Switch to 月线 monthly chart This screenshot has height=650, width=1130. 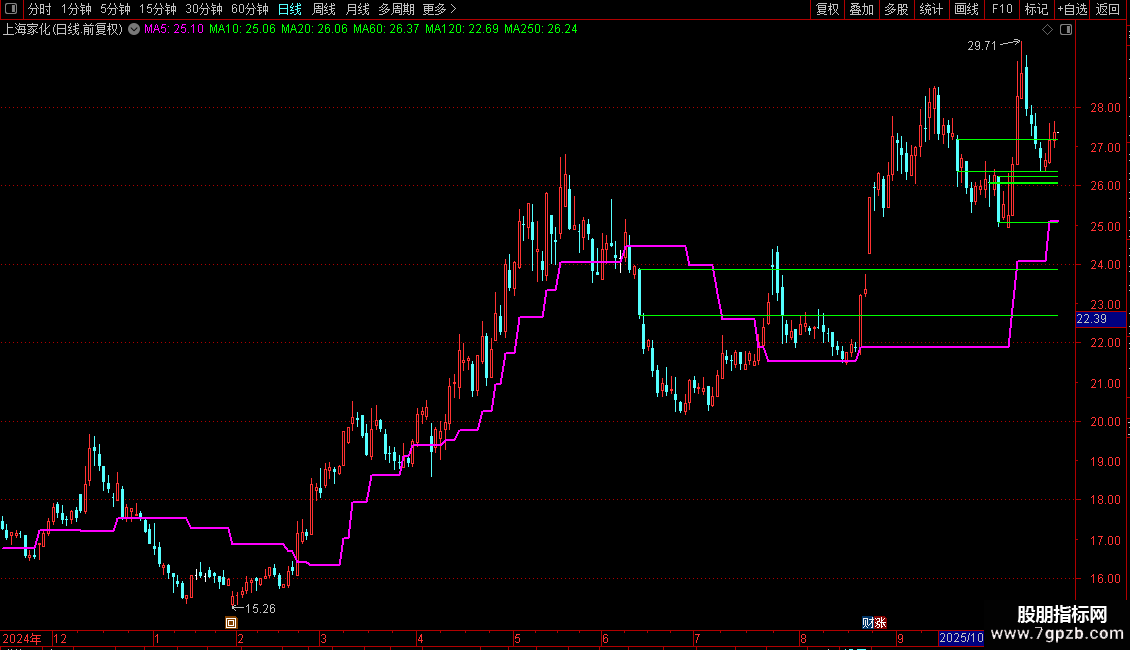(x=357, y=9)
